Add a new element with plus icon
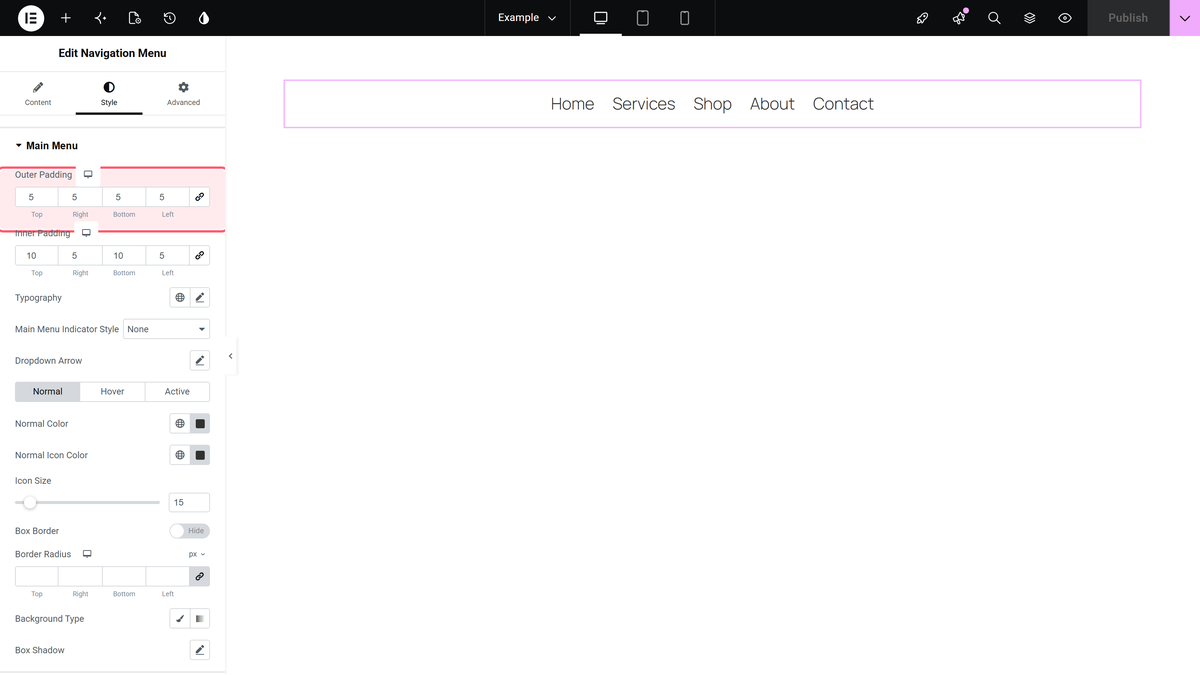 (66, 18)
